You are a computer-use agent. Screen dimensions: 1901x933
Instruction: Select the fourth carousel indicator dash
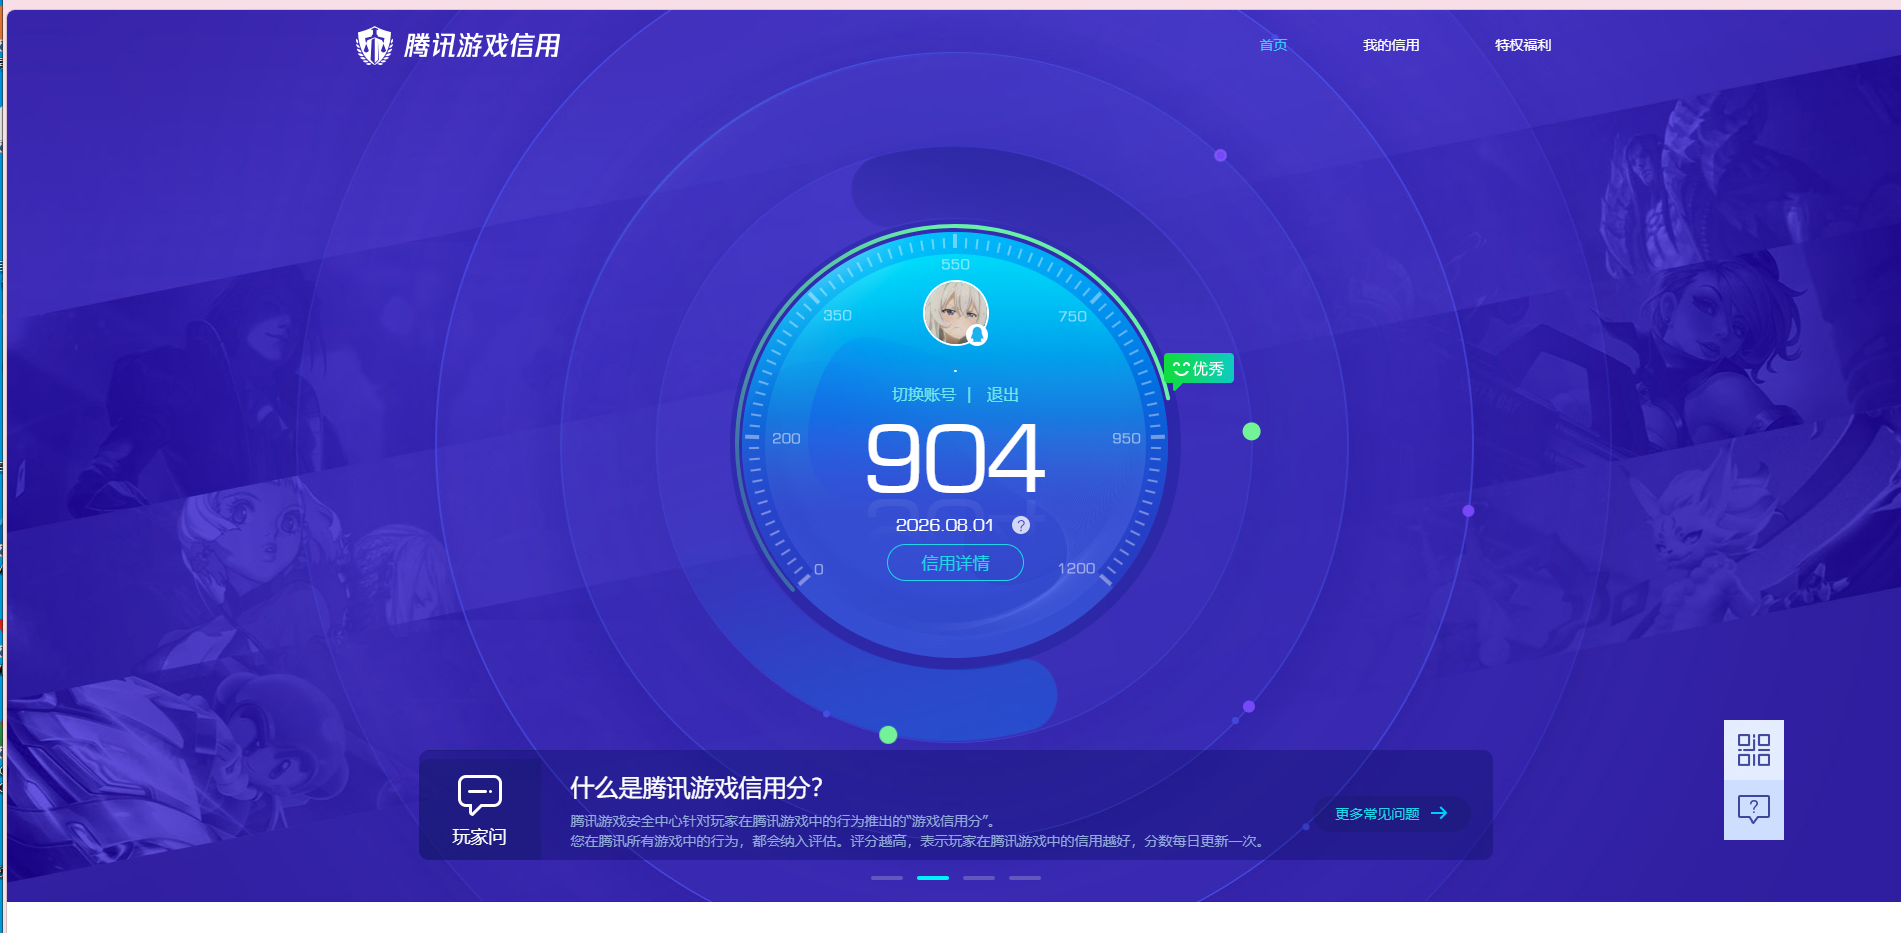click(x=1025, y=878)
